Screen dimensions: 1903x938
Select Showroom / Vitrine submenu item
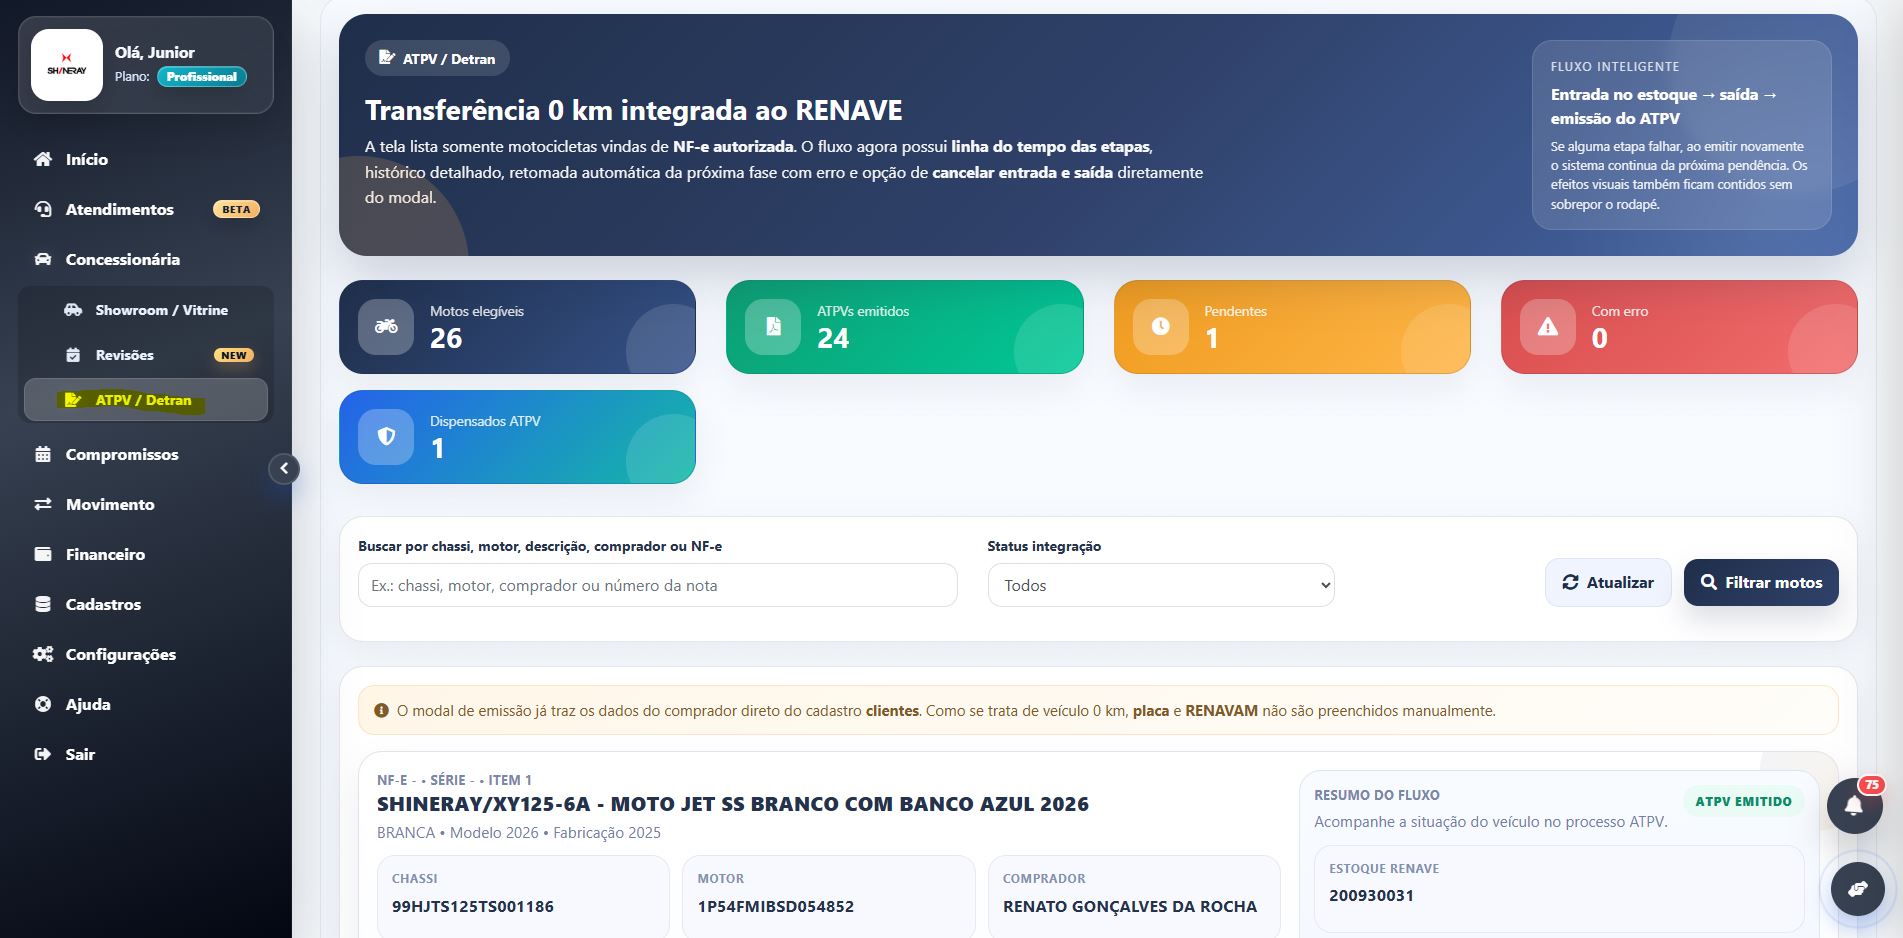pos(146,310)
